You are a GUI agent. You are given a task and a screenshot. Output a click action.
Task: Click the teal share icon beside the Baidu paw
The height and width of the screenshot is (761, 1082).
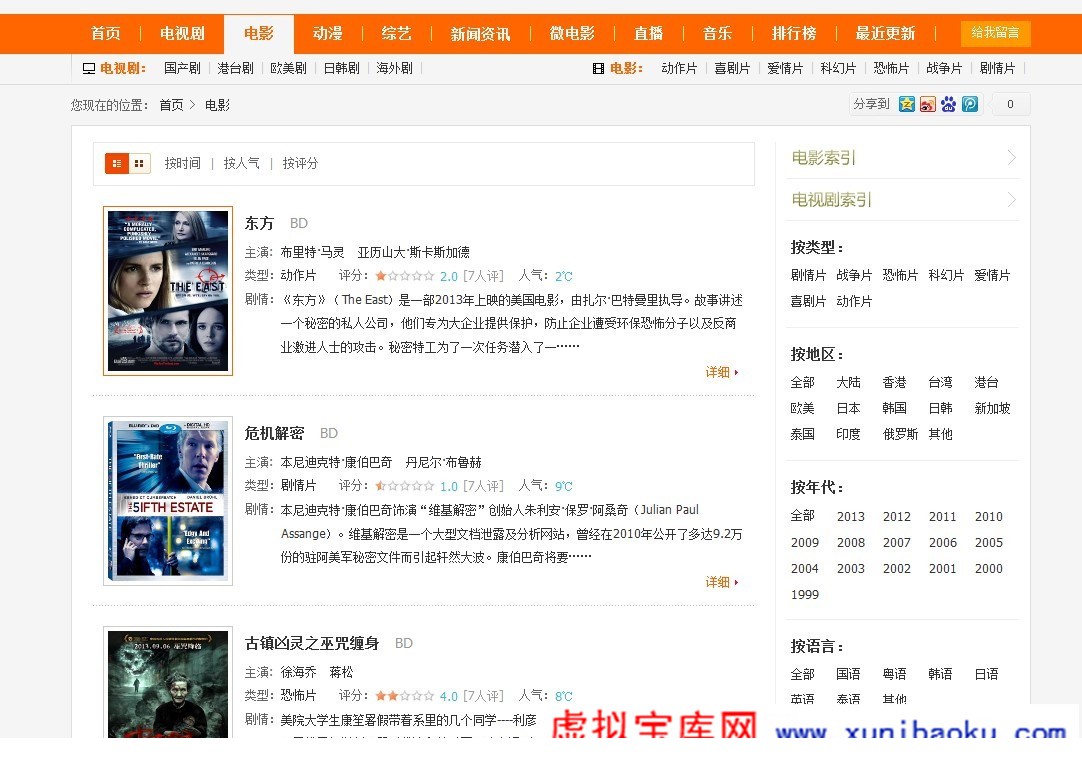[970, 104]
